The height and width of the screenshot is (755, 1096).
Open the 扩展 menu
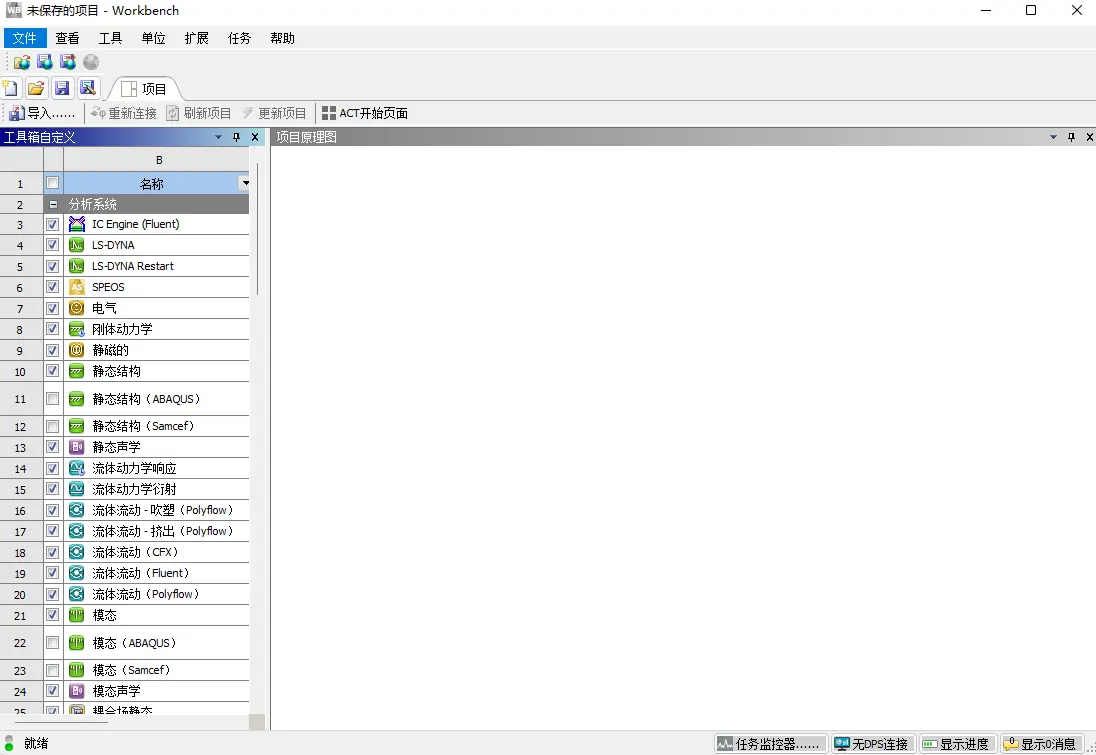(196, 38)
